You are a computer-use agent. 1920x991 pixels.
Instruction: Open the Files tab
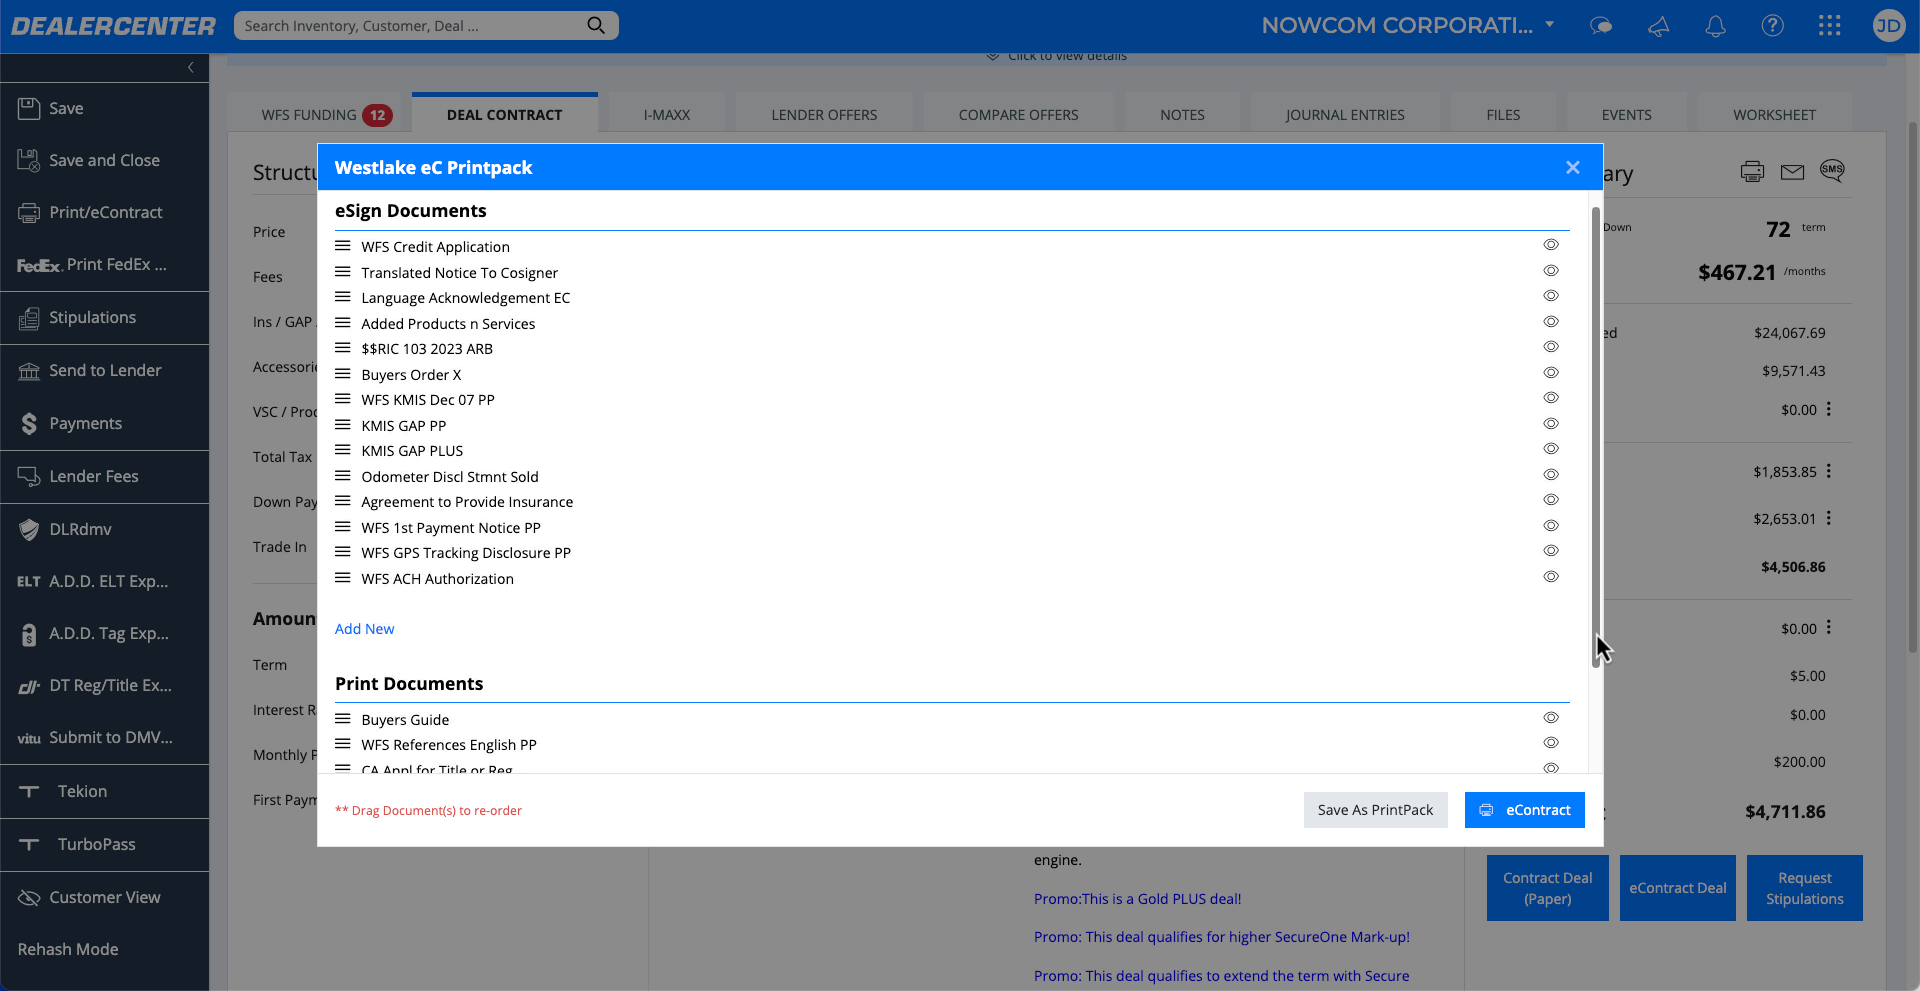pos(1503,115)
